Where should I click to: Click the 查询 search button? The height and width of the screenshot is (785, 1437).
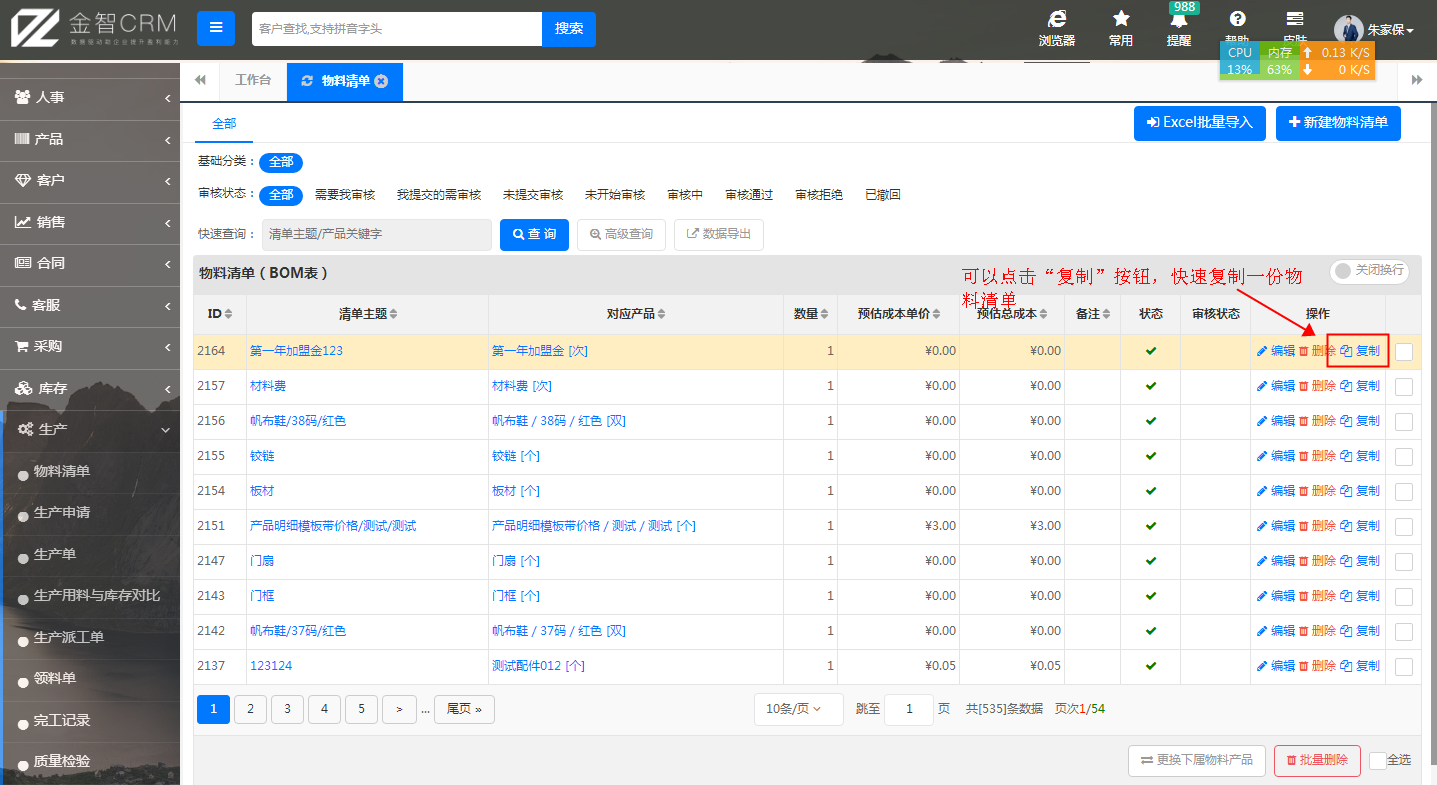(x=534, y=235)
